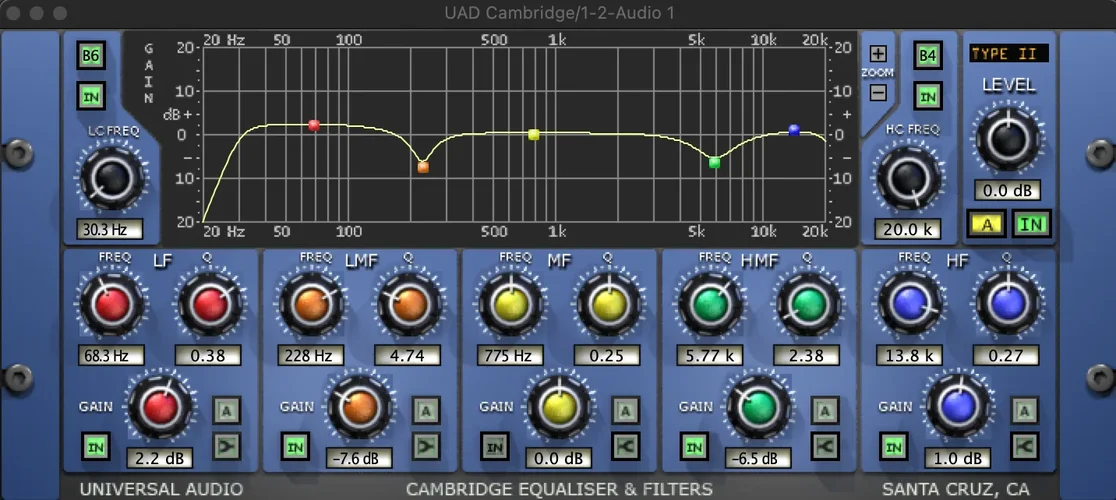The image size is (1116, 500).
Task: Click the 0.38 LF Q value field
Action: [x=209, y=355]
